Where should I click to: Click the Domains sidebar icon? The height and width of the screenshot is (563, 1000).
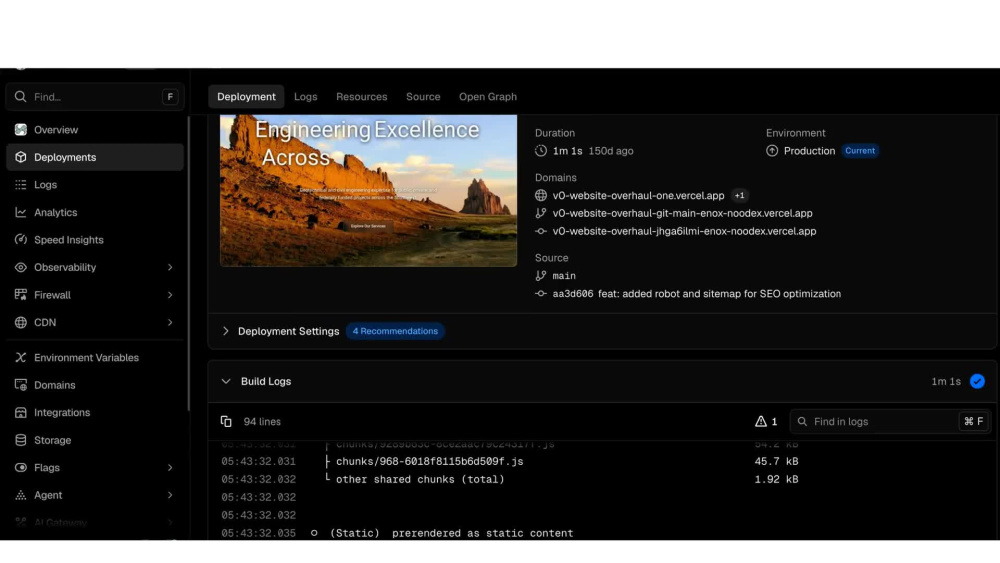(x=20, y=385)
